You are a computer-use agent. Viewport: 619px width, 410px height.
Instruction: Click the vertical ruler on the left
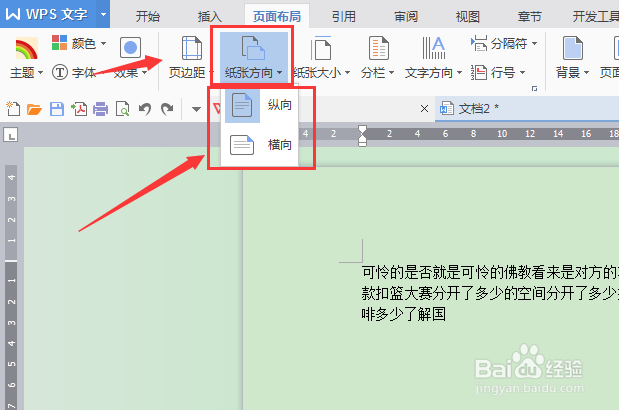click(11, 287)
